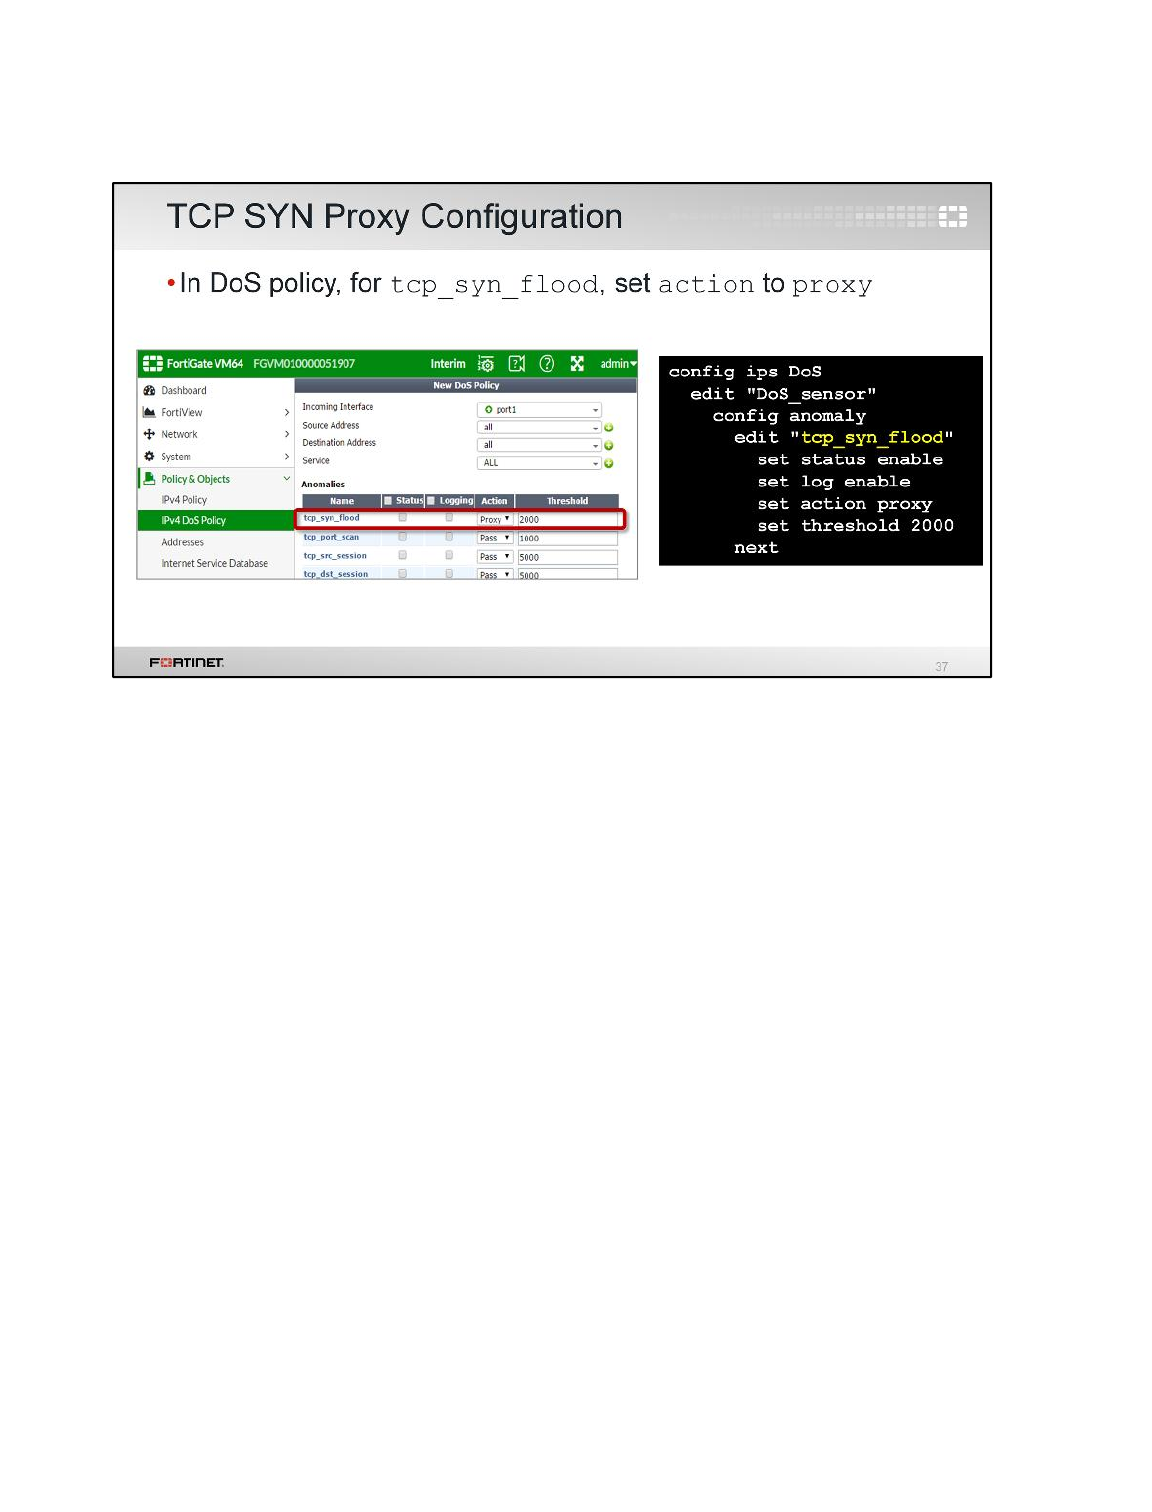Enable logging for tcp_port_scan
The image size is (1152, 1512).
tap(449, 537)
